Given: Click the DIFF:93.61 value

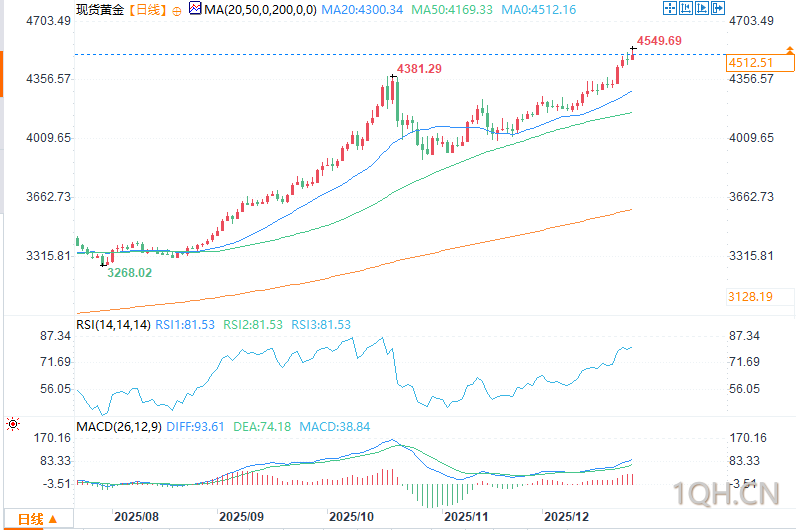Looking at the screenshot, I should (x=195, y=427).
